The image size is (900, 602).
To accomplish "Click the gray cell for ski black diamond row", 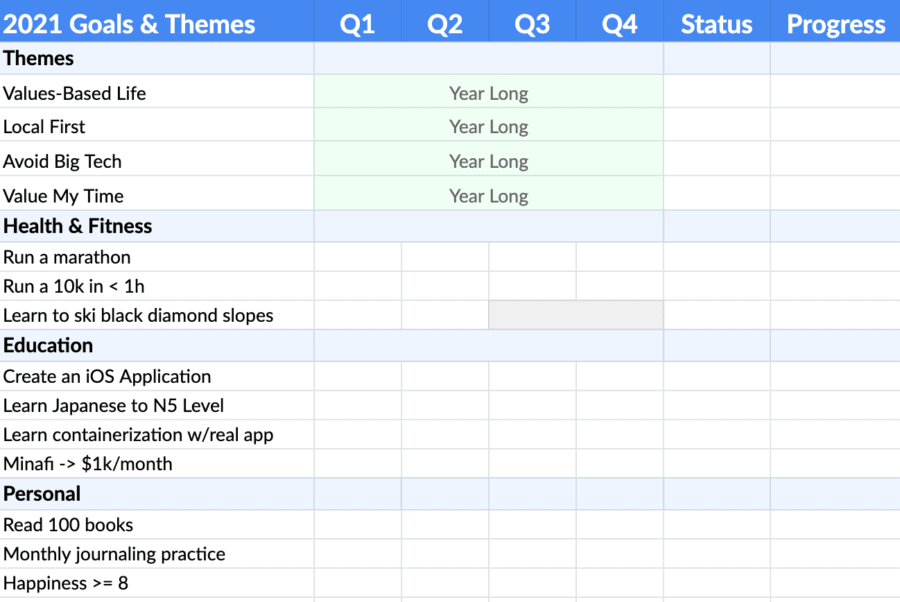I will 576,315.
